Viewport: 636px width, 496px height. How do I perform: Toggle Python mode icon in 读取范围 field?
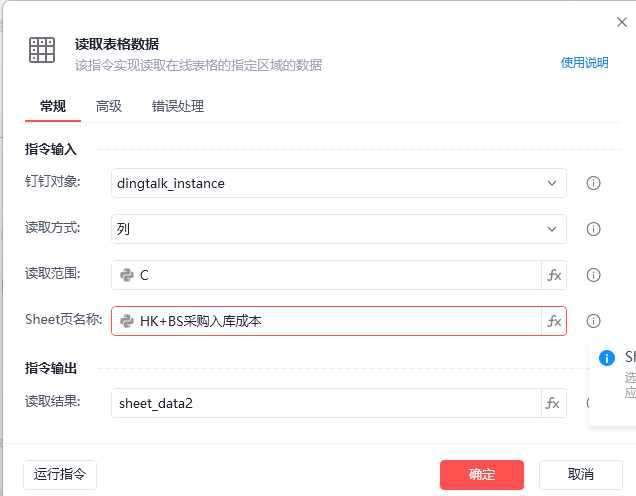point(127,275)
